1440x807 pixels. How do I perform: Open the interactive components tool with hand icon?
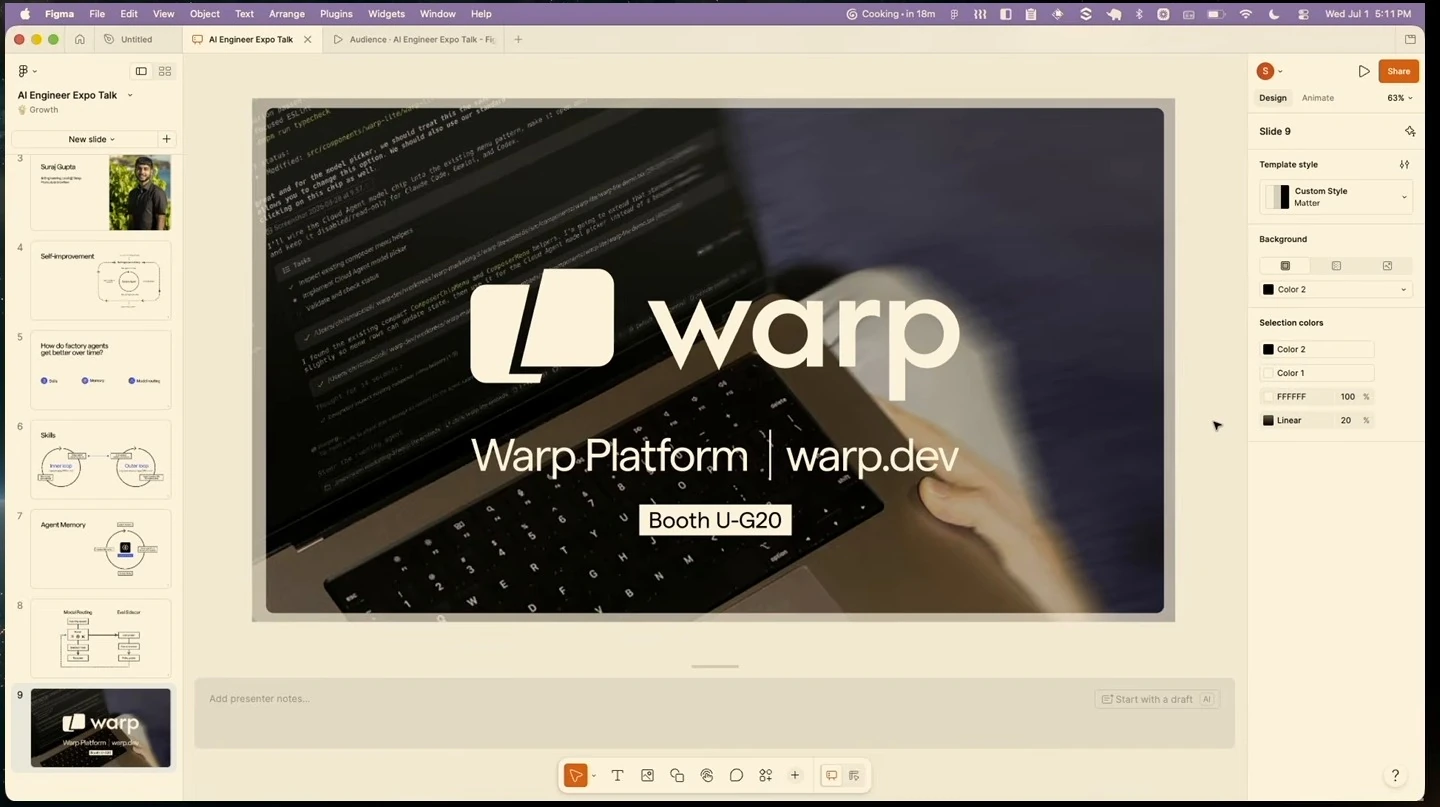tap(707, 775)
